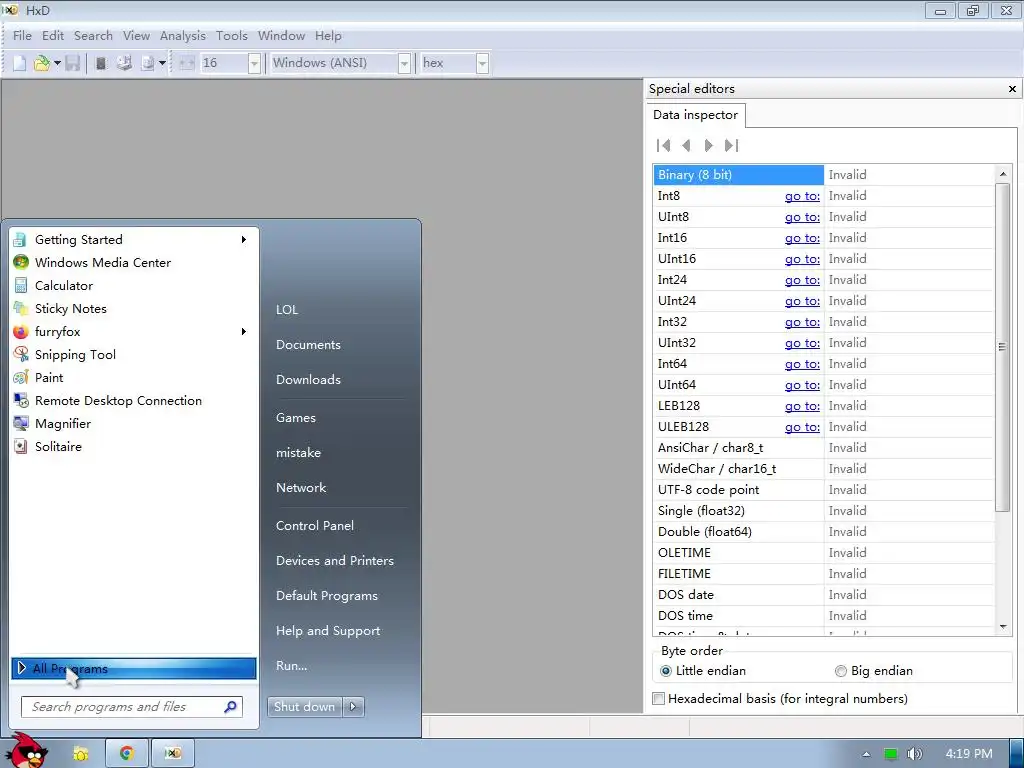Click the Start button with red bird

click(x=27, y=751)
